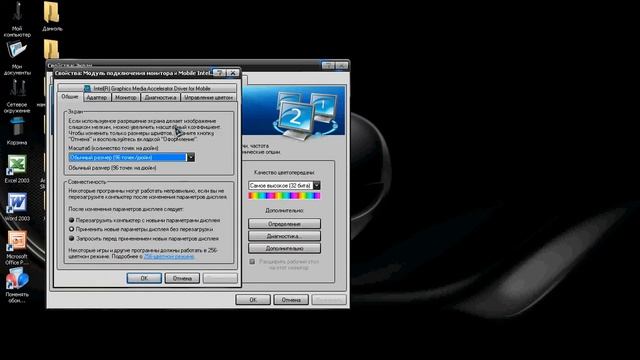Click the Дополнительно button in the back window
Viewport: 640px width, 360px height.
[284, 248]
